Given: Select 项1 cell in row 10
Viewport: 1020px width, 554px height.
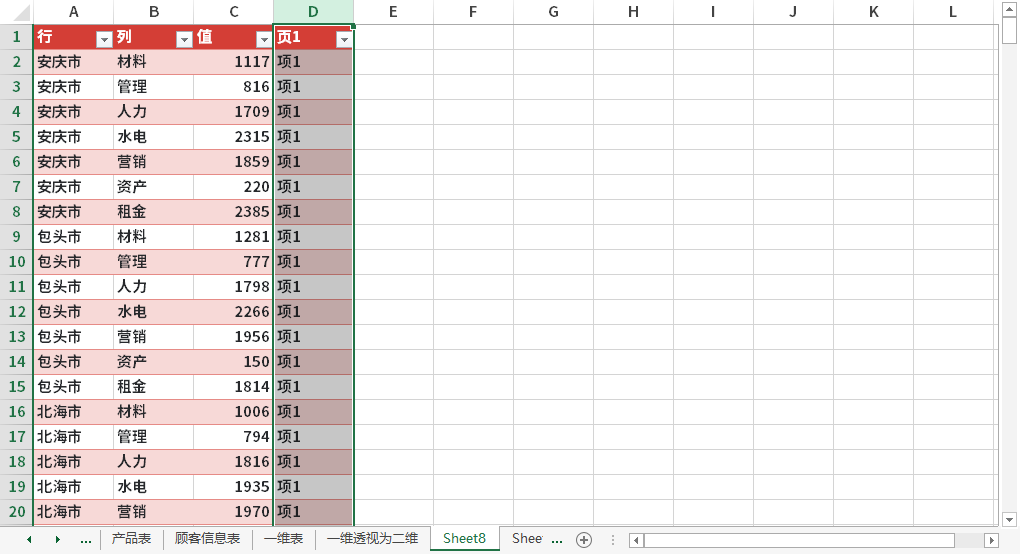Looking at the screenshot, I should point(314,261).
